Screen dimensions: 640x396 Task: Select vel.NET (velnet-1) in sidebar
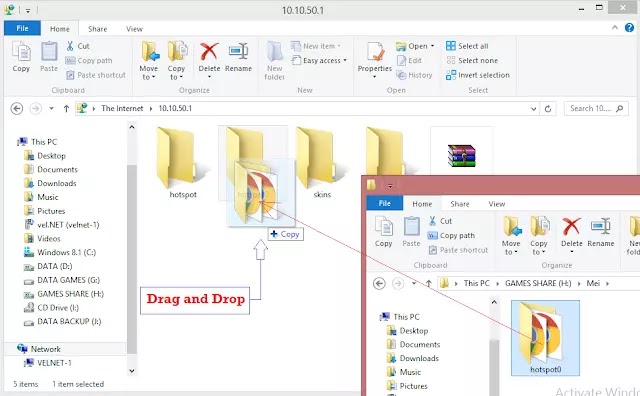tap(62, 225)
